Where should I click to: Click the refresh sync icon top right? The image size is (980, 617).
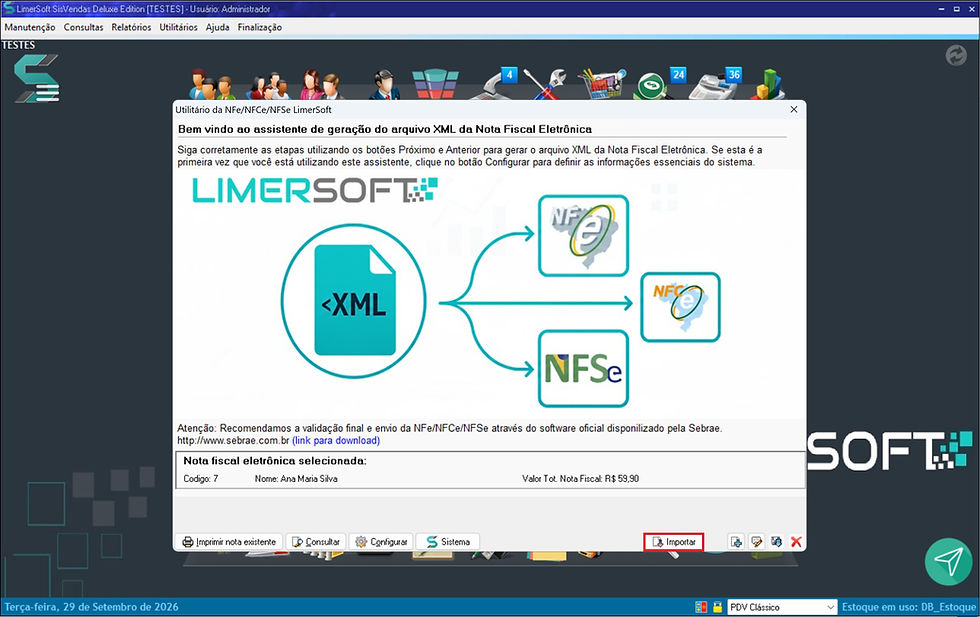click(x=956, y=56)
